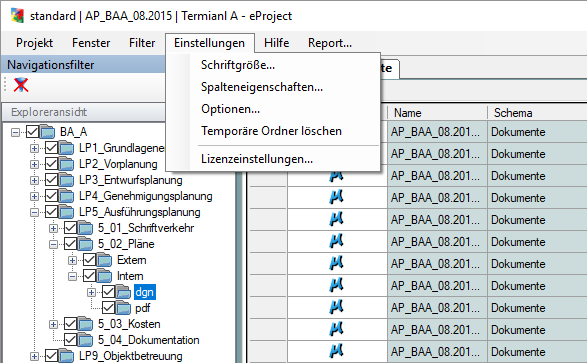Expand the 5_01_Schriftverkehr node
The width and height of the screenshot is (587, 363).
(54, 228)
